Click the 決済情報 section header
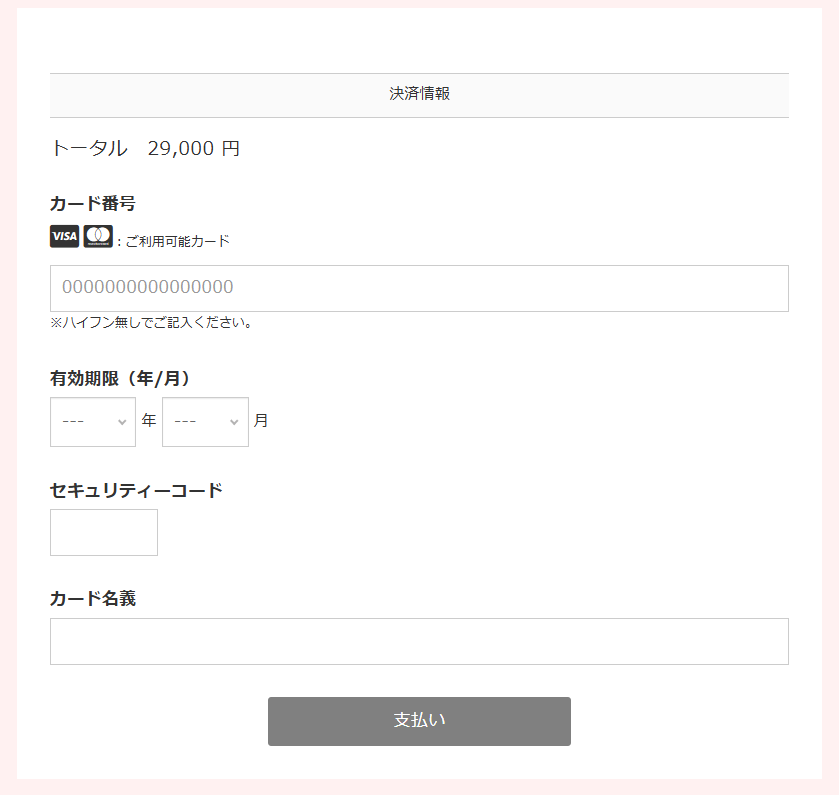Viewport: 839px width, 795px height. (419, 94)
